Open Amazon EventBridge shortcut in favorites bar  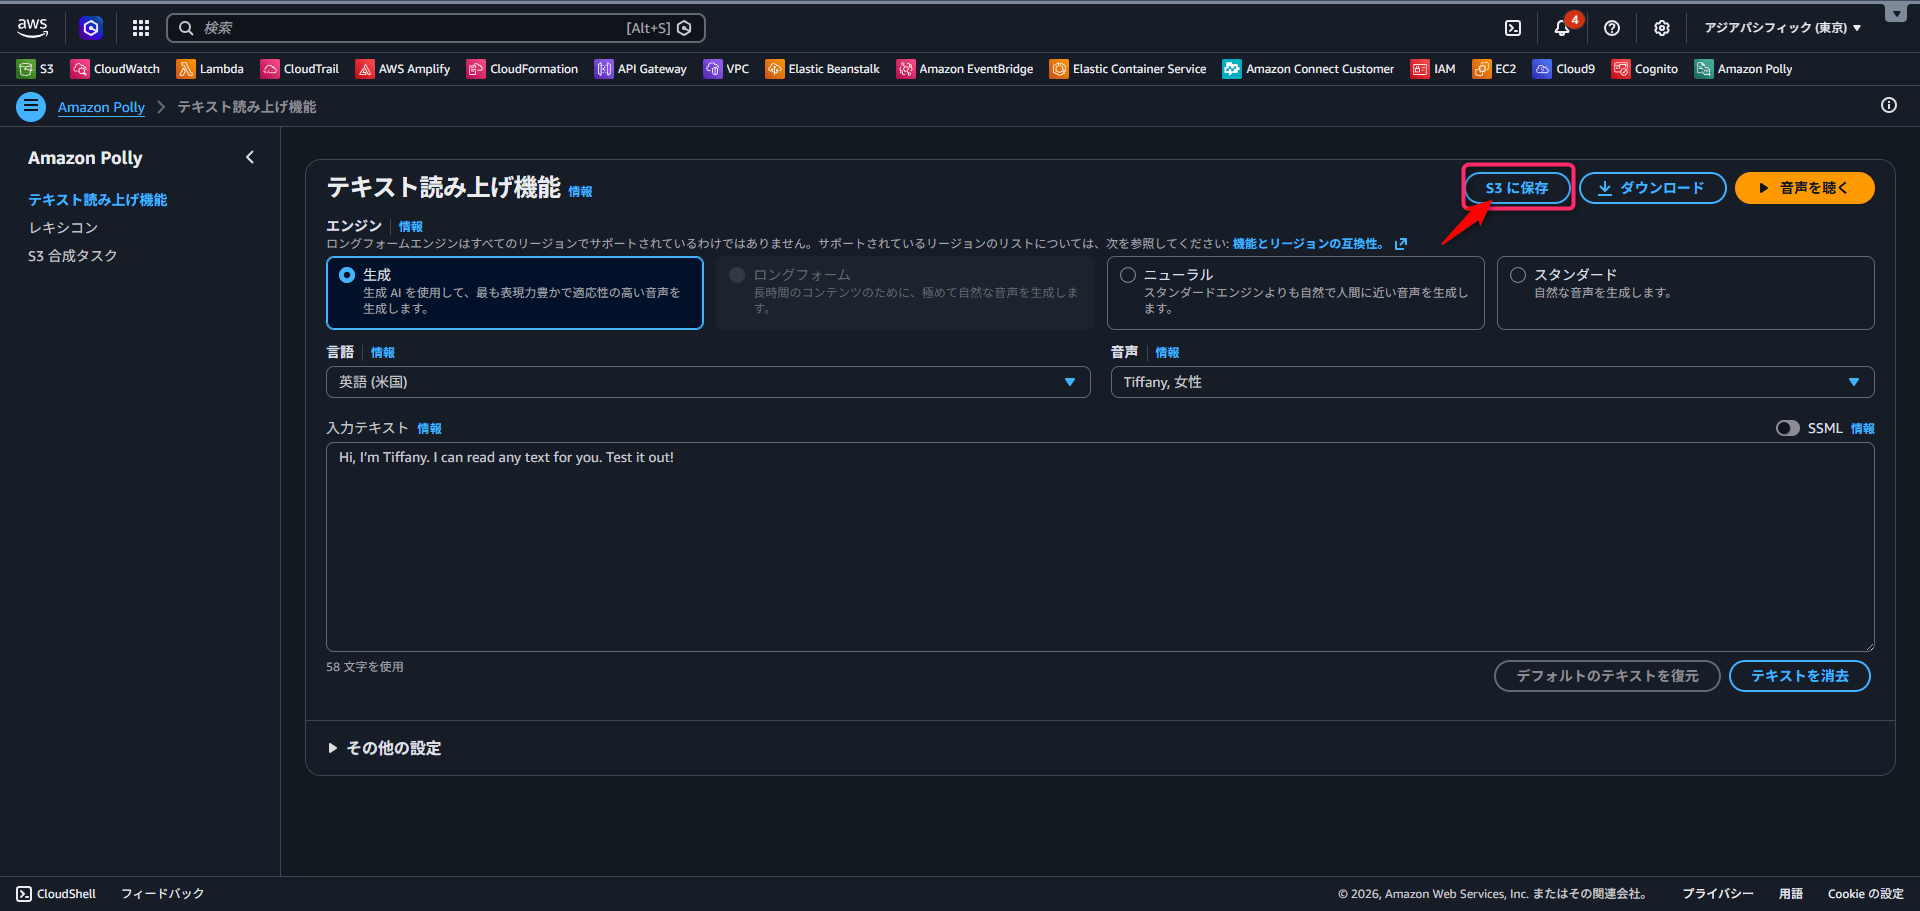click(965, 69)
